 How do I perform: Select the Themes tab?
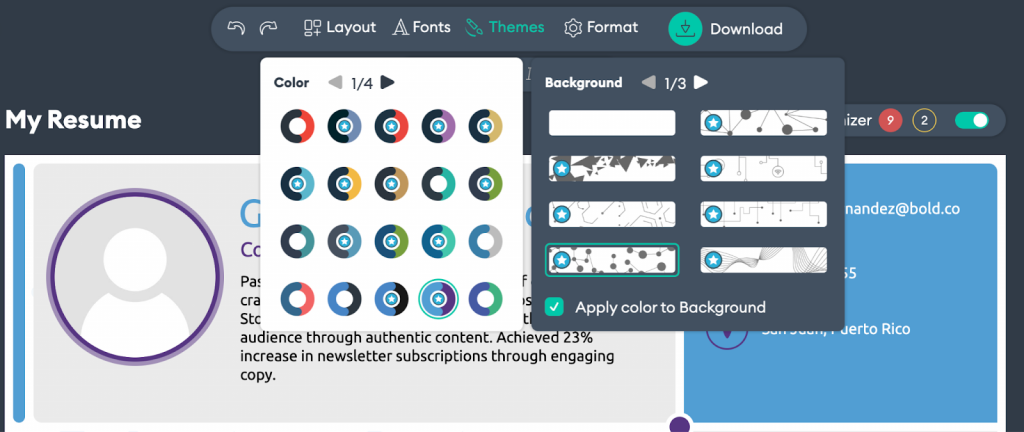(x=505, y=28)
